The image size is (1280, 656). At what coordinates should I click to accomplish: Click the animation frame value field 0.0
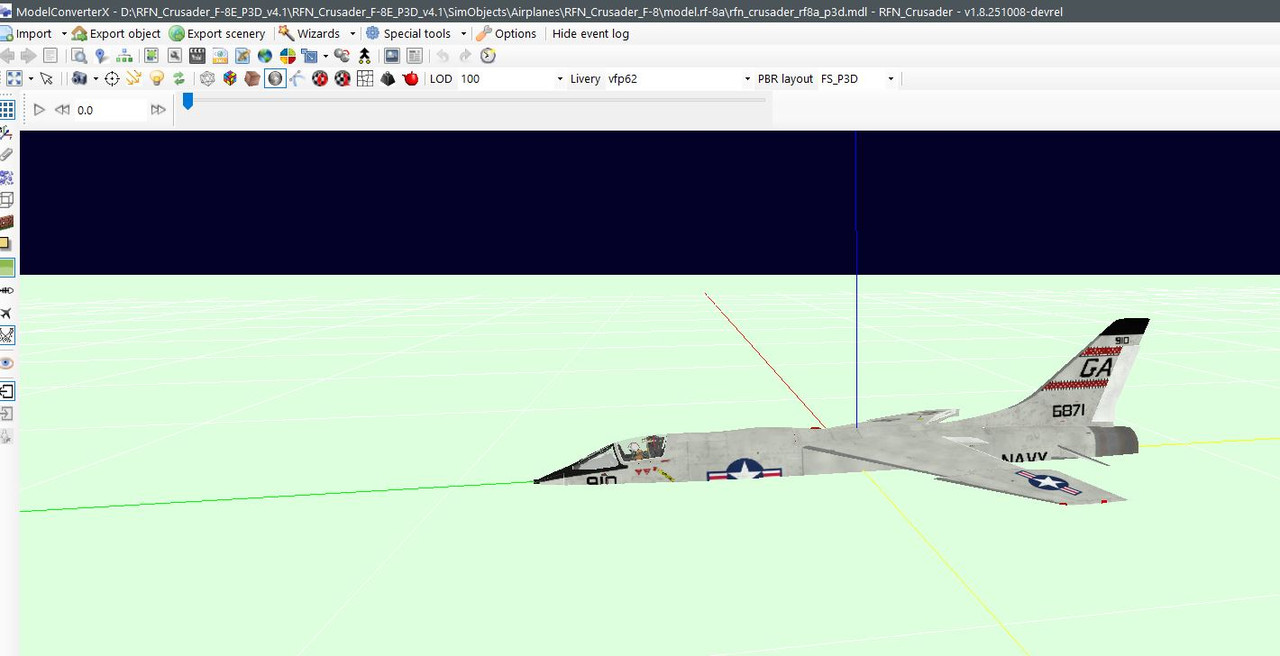110,110
